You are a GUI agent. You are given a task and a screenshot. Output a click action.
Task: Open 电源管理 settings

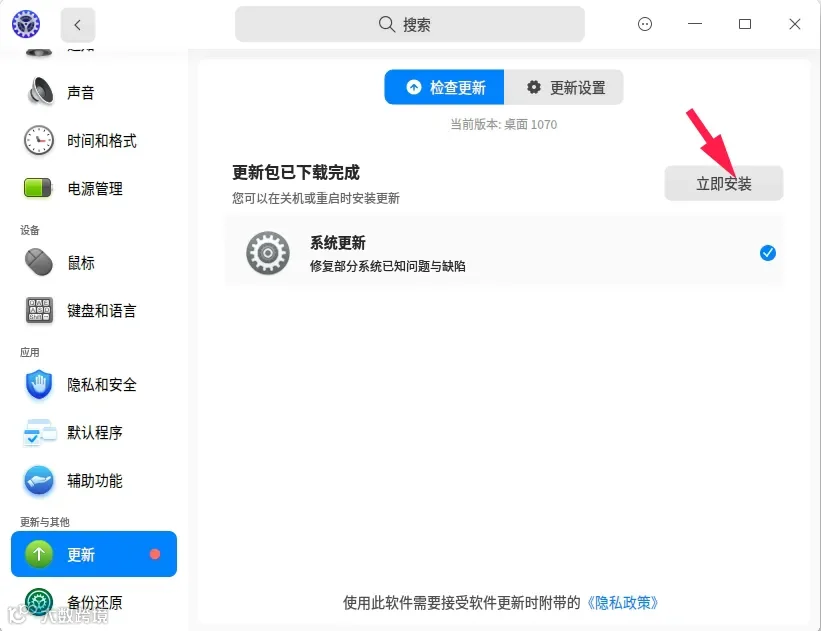click(94, 188)
